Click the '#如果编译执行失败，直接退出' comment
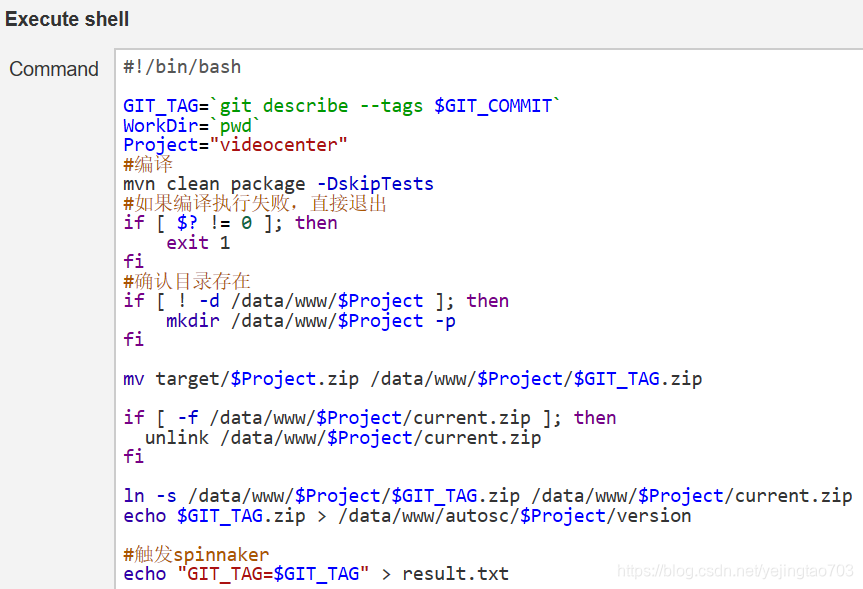This screenshot has width=863, height=589. [255, 203]
